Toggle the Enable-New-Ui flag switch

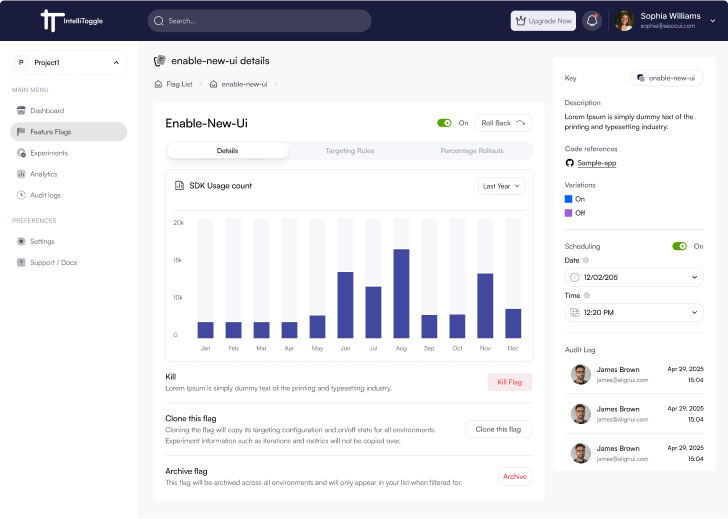444,123
